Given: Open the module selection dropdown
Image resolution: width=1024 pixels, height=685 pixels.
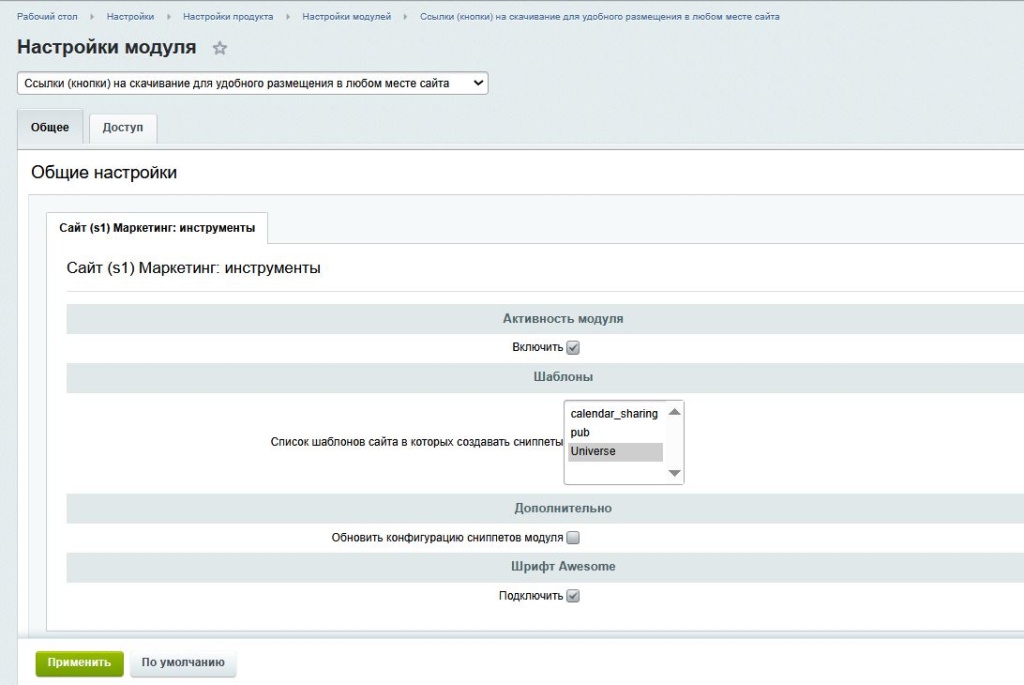Looking at the screenshot, I should click(252, 83).
